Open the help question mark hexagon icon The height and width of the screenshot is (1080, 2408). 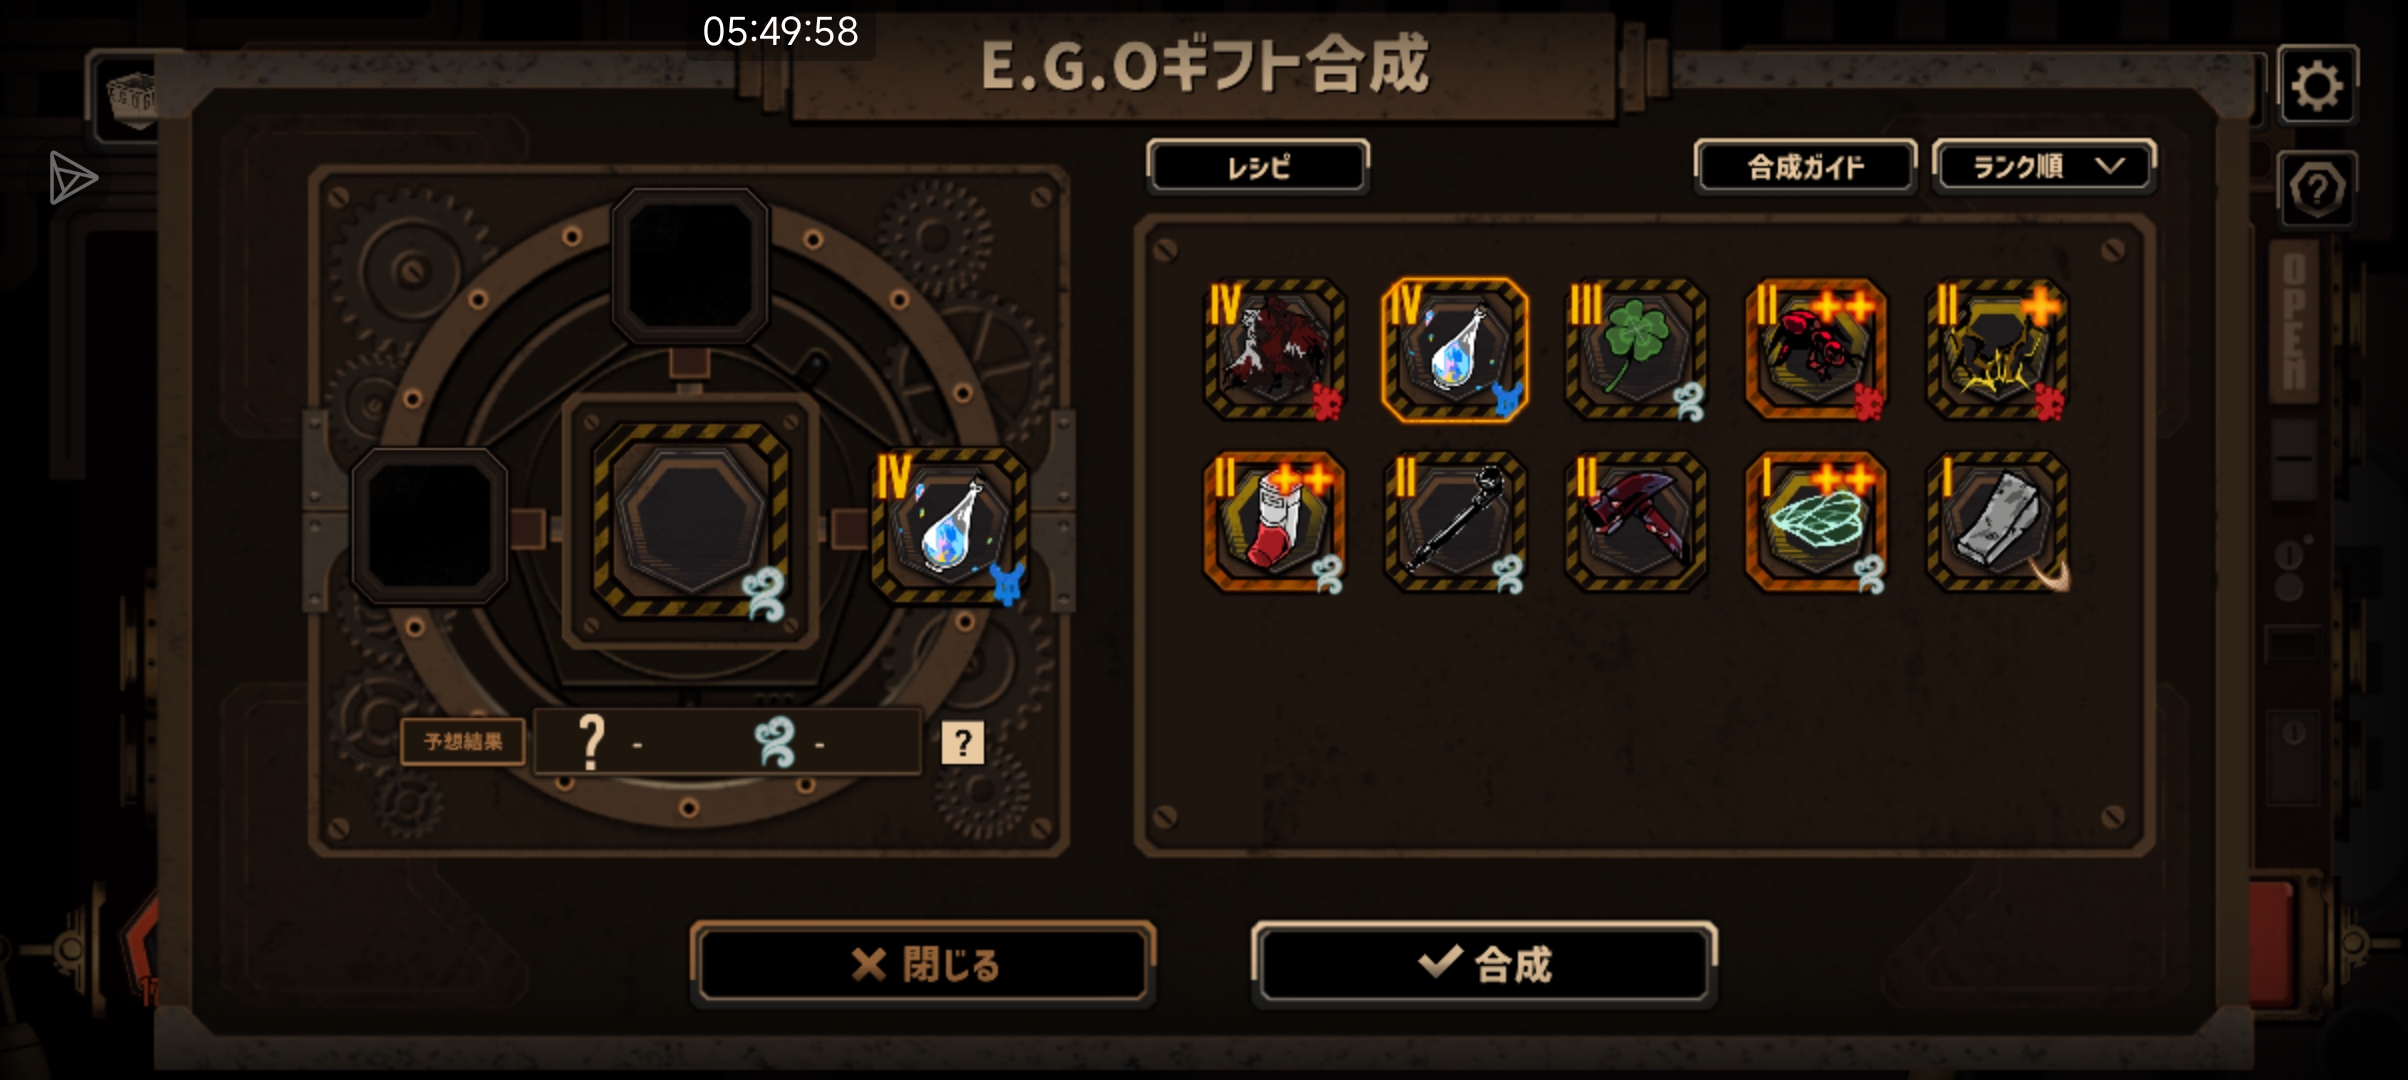click(2317, 189)
